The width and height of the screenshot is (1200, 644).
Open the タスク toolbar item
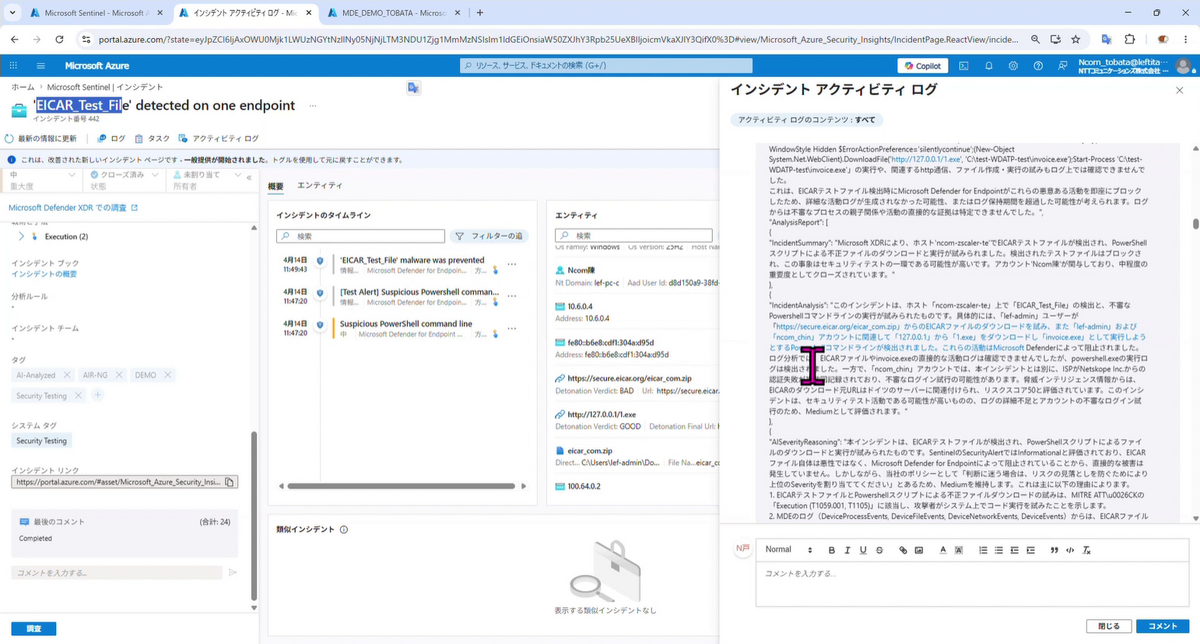[153, 138]
